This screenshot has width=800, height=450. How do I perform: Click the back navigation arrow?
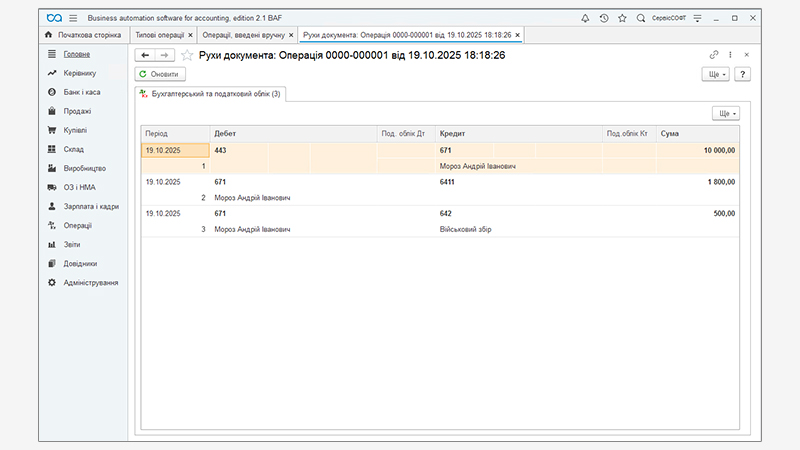(x=145, y=56)
